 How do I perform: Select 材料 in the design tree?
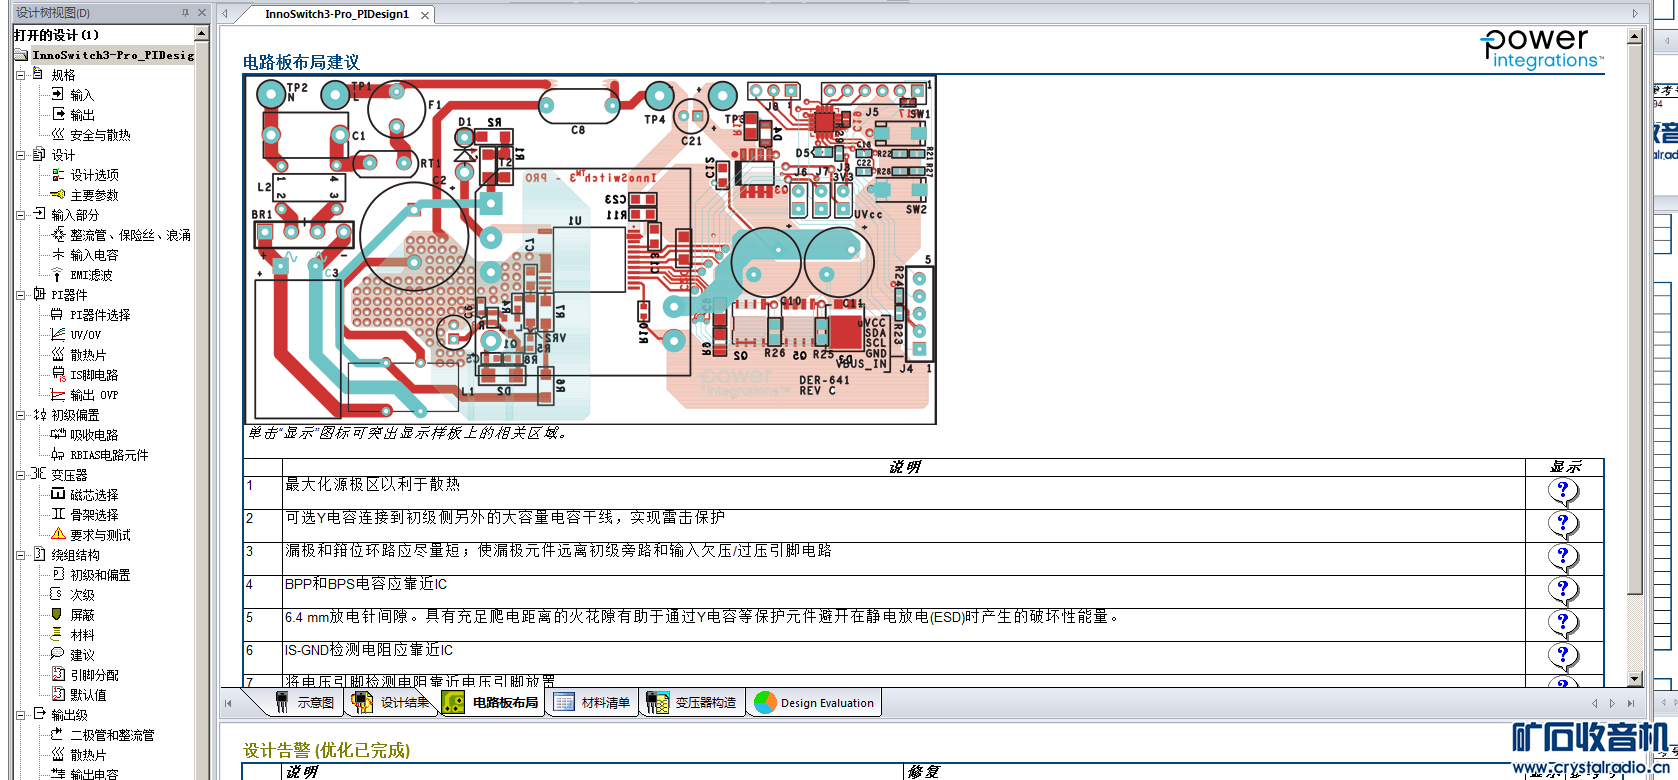click(82, 635)
